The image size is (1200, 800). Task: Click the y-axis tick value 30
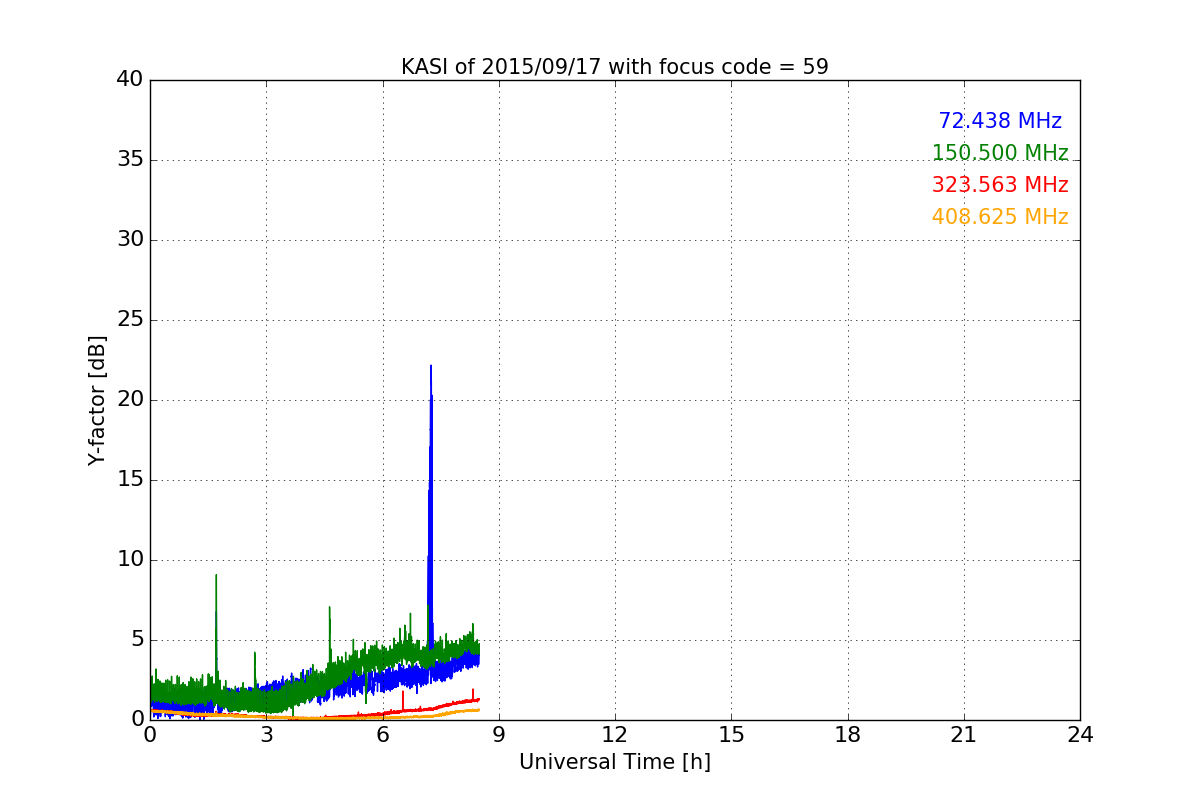(130, 240)
